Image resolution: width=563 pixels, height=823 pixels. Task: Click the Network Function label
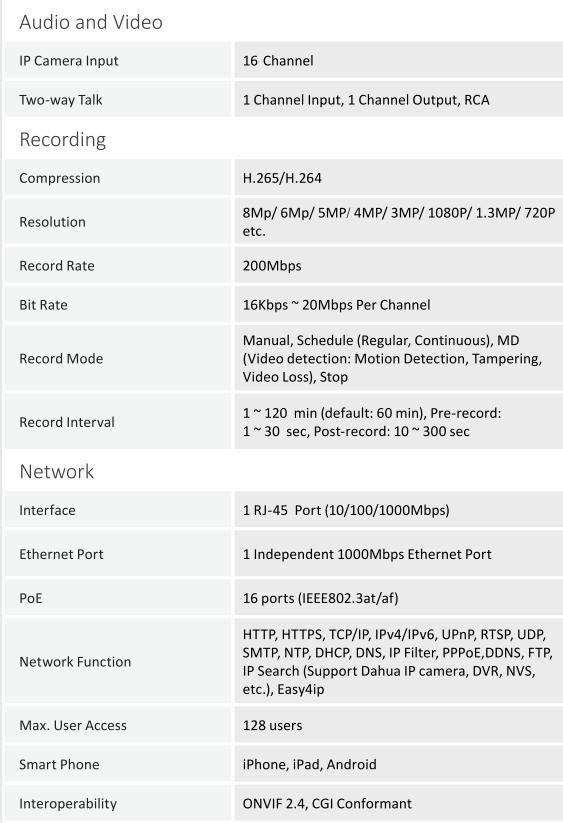[75, 662]
